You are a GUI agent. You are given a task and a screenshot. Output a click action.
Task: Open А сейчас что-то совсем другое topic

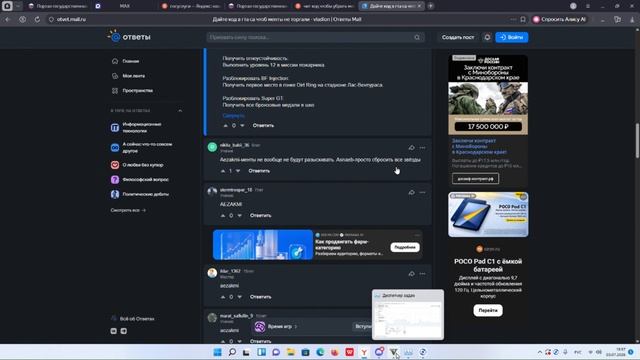point(142,147)
